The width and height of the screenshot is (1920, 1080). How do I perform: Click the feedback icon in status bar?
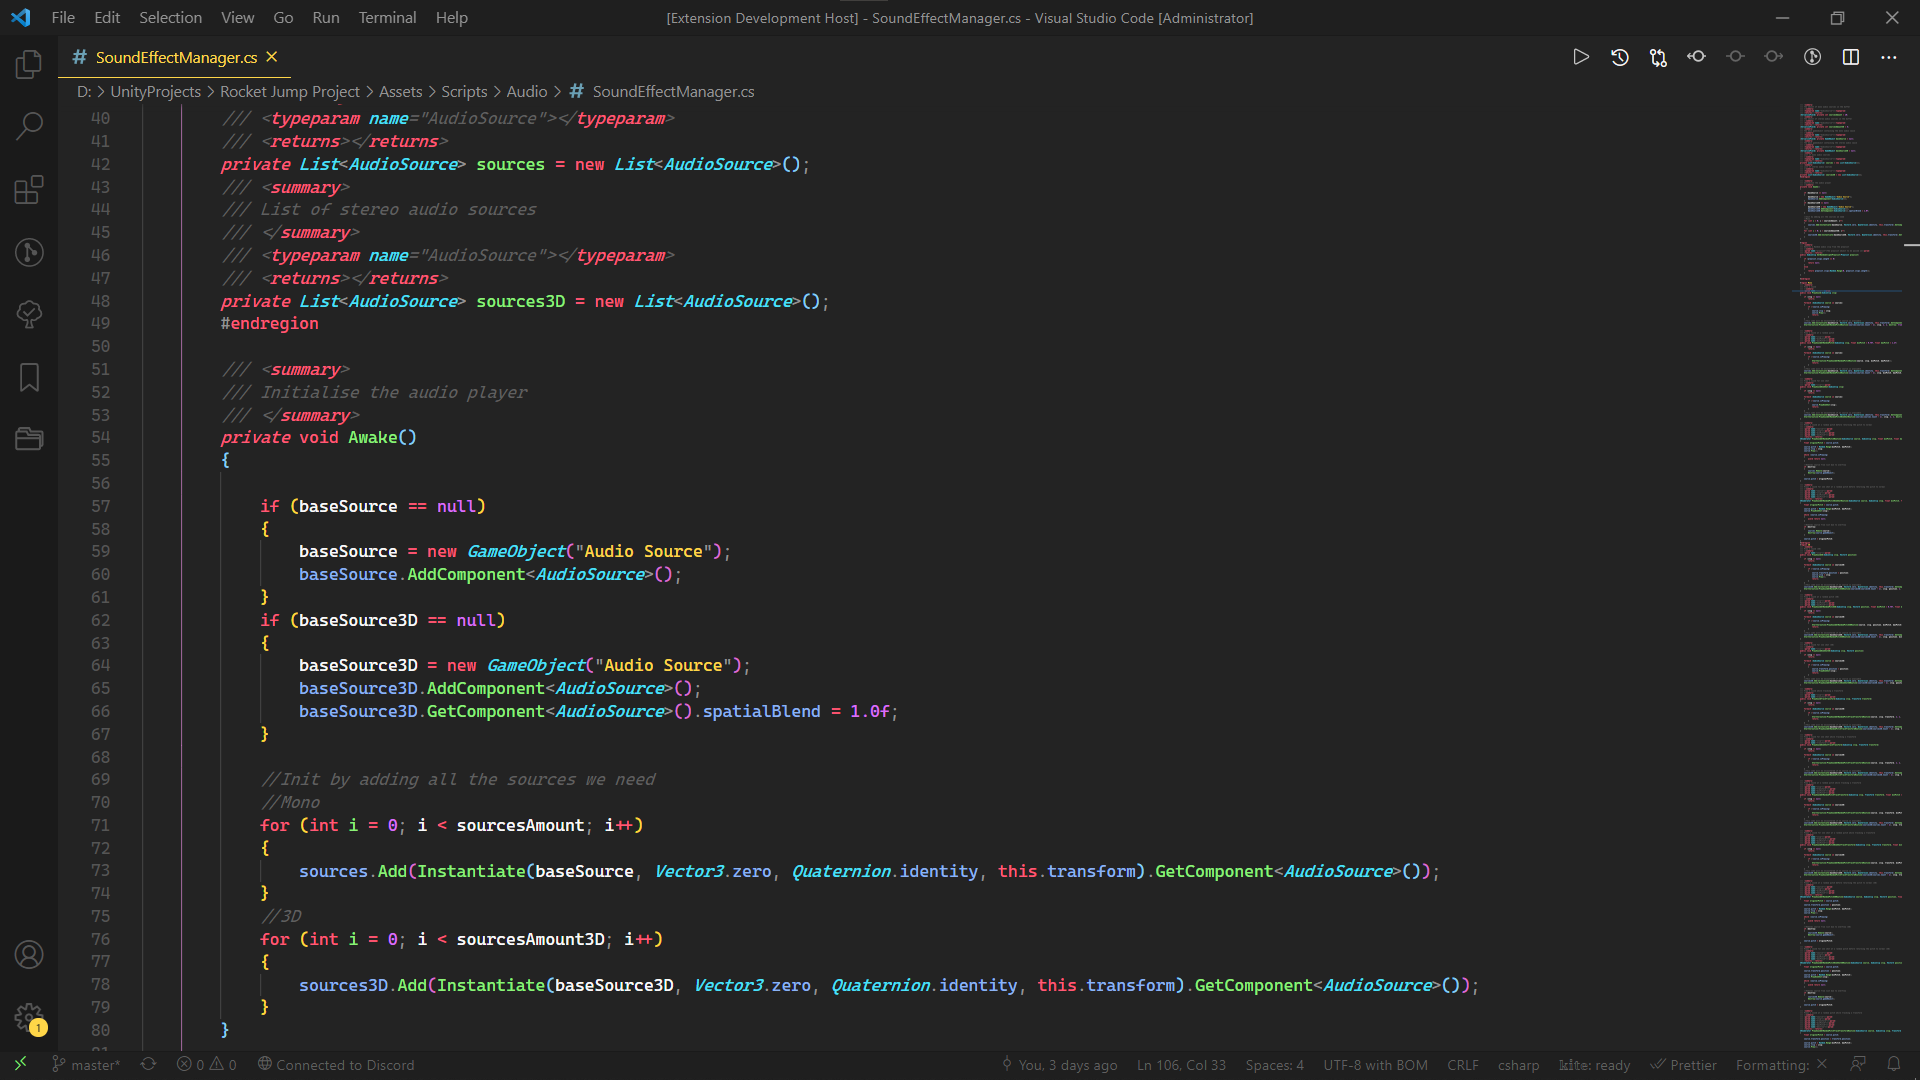coord(1858,1064)
